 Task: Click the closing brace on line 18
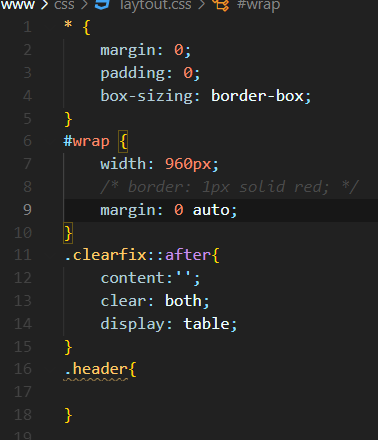(68, 415)
